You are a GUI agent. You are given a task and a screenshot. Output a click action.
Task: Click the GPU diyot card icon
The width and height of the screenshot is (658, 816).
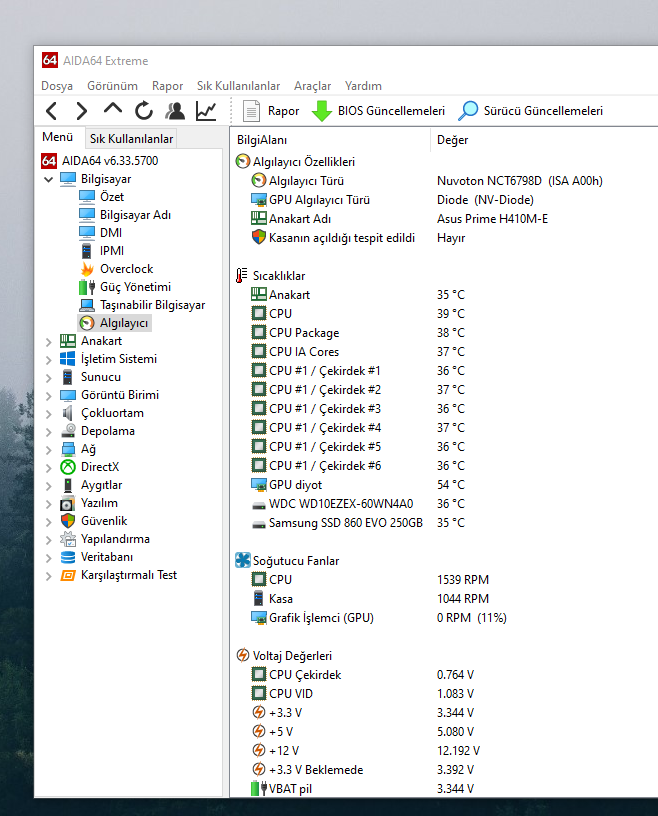click(259, 484)
